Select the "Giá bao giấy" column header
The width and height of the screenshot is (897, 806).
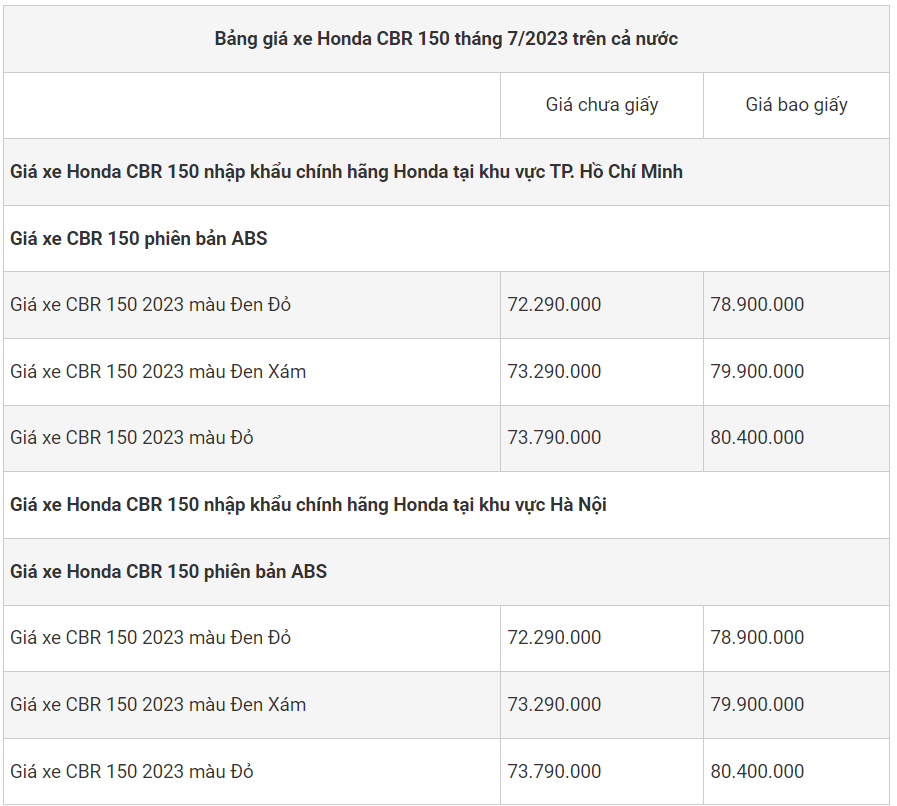(796, 105)
